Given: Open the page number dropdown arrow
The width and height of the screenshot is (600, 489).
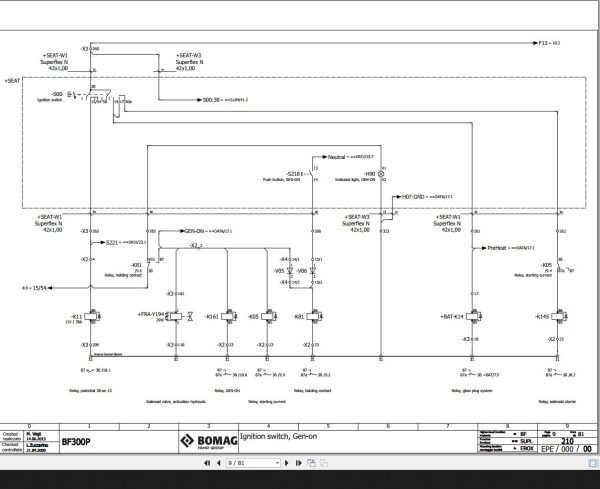Looking at the screenshot, I should coord(277,463).
